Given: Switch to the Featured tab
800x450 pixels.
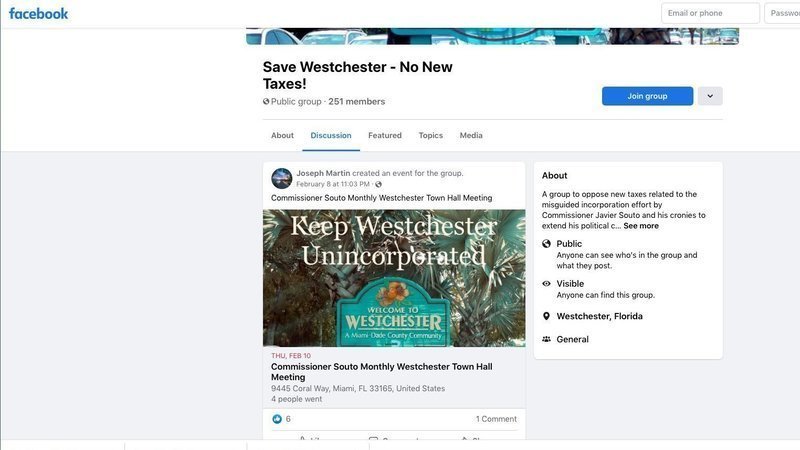Looking at the screenshot, I should coord(385,135).
